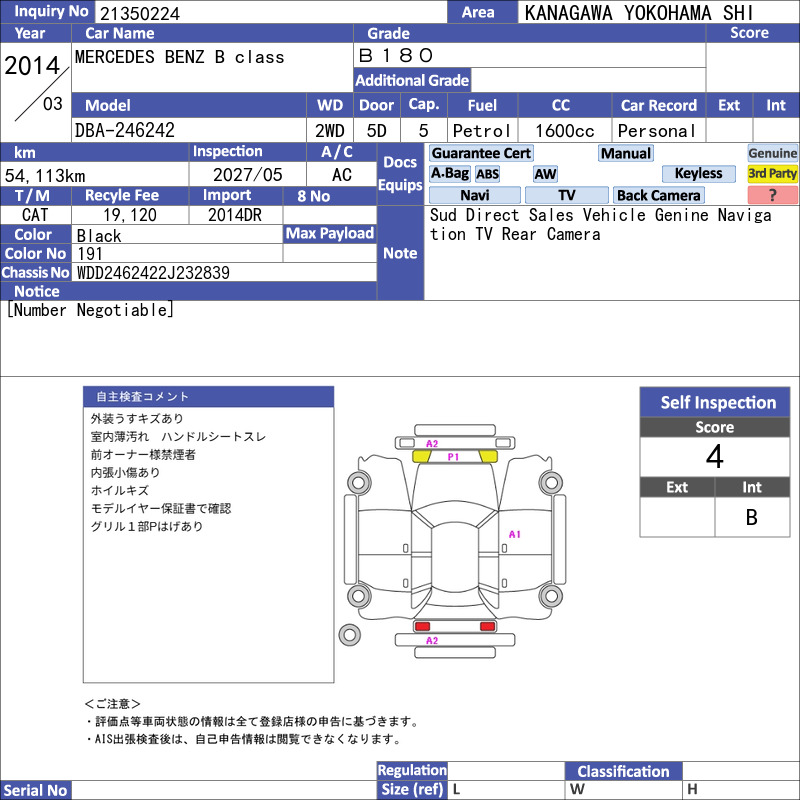Click the comment モデルイヤー保証書で確認

[161, 509]
